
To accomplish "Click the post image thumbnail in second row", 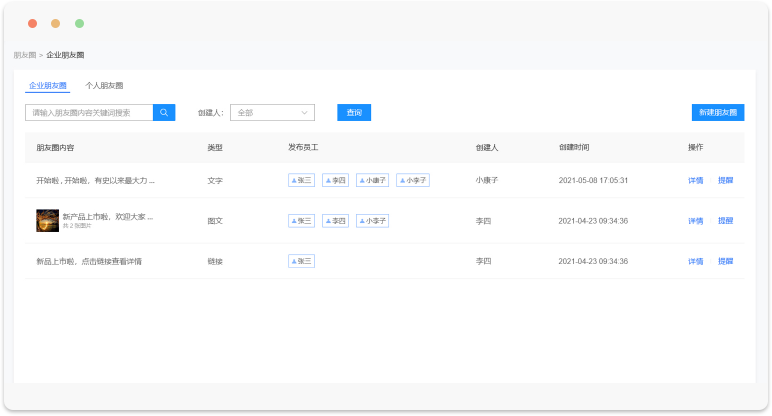I will [47, 221].
